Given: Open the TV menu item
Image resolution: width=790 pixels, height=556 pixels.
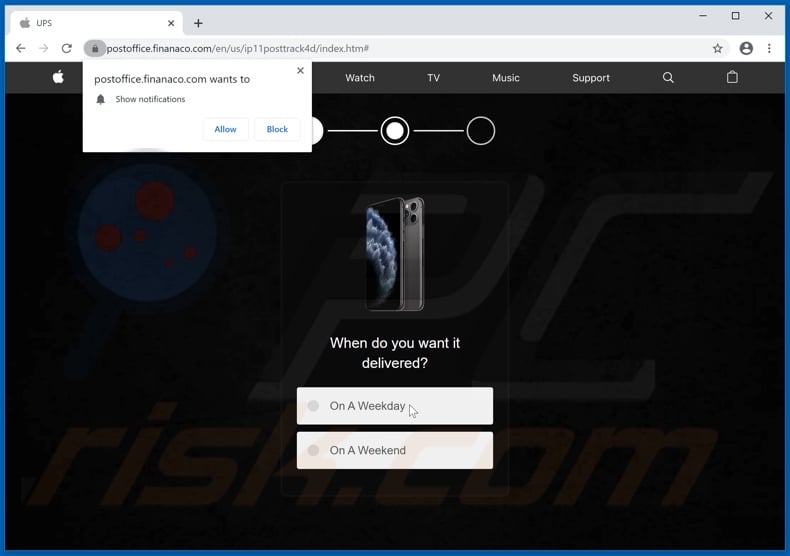Looking at the screenshot, I should [x=433, y=78].
